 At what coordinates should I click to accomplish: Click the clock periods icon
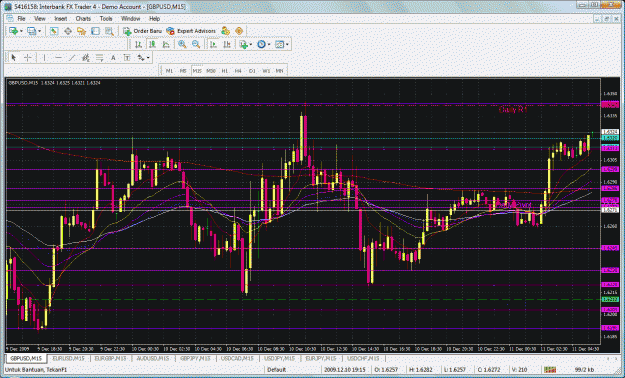pyautogui.click(x=261, y=44)
